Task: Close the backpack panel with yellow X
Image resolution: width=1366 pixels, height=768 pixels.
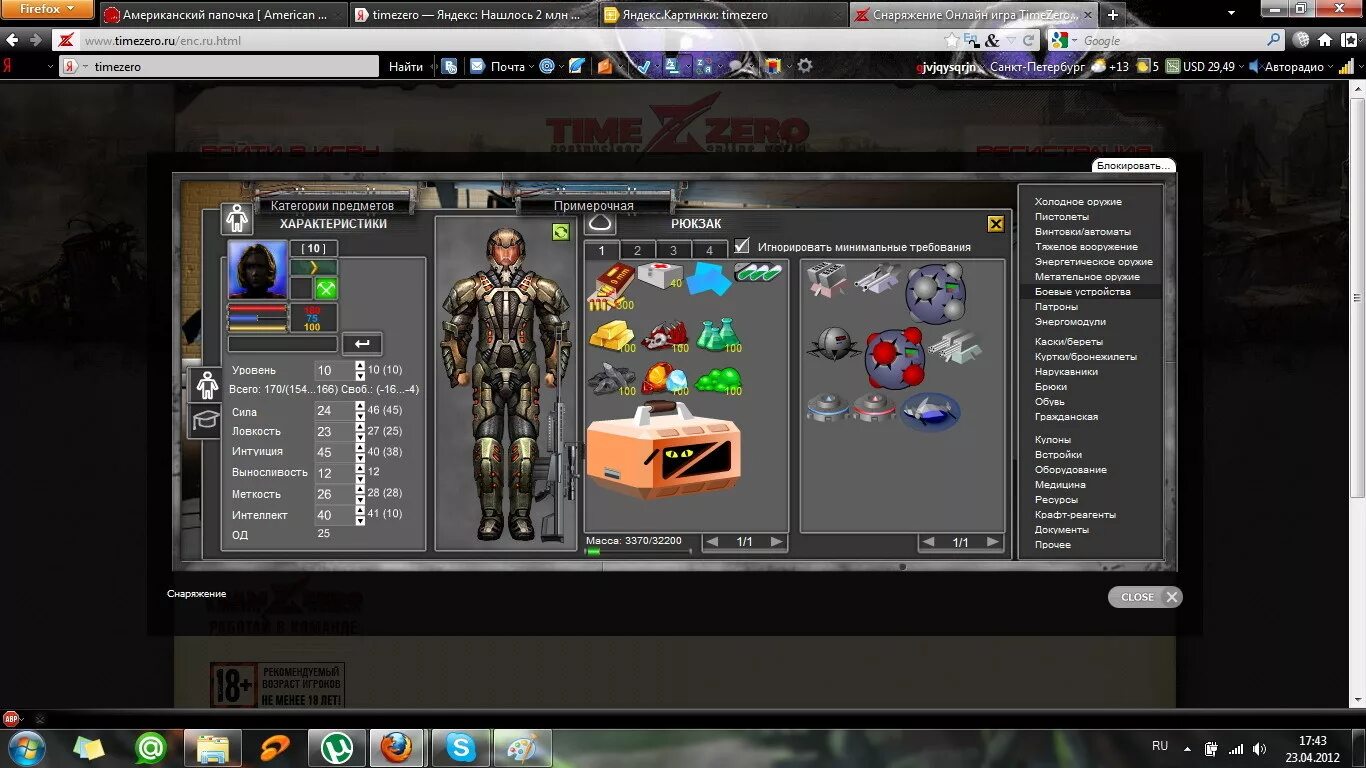Action: tap(995, 224)
